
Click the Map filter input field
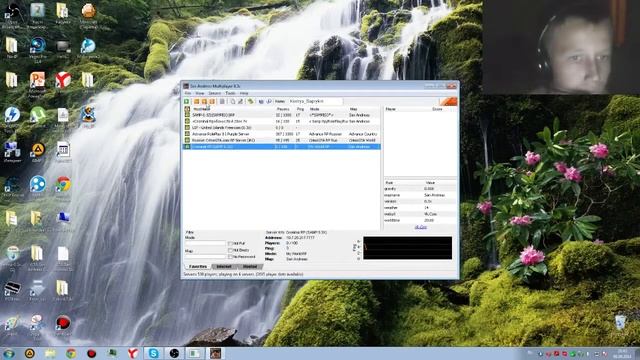tap(205, 257)
